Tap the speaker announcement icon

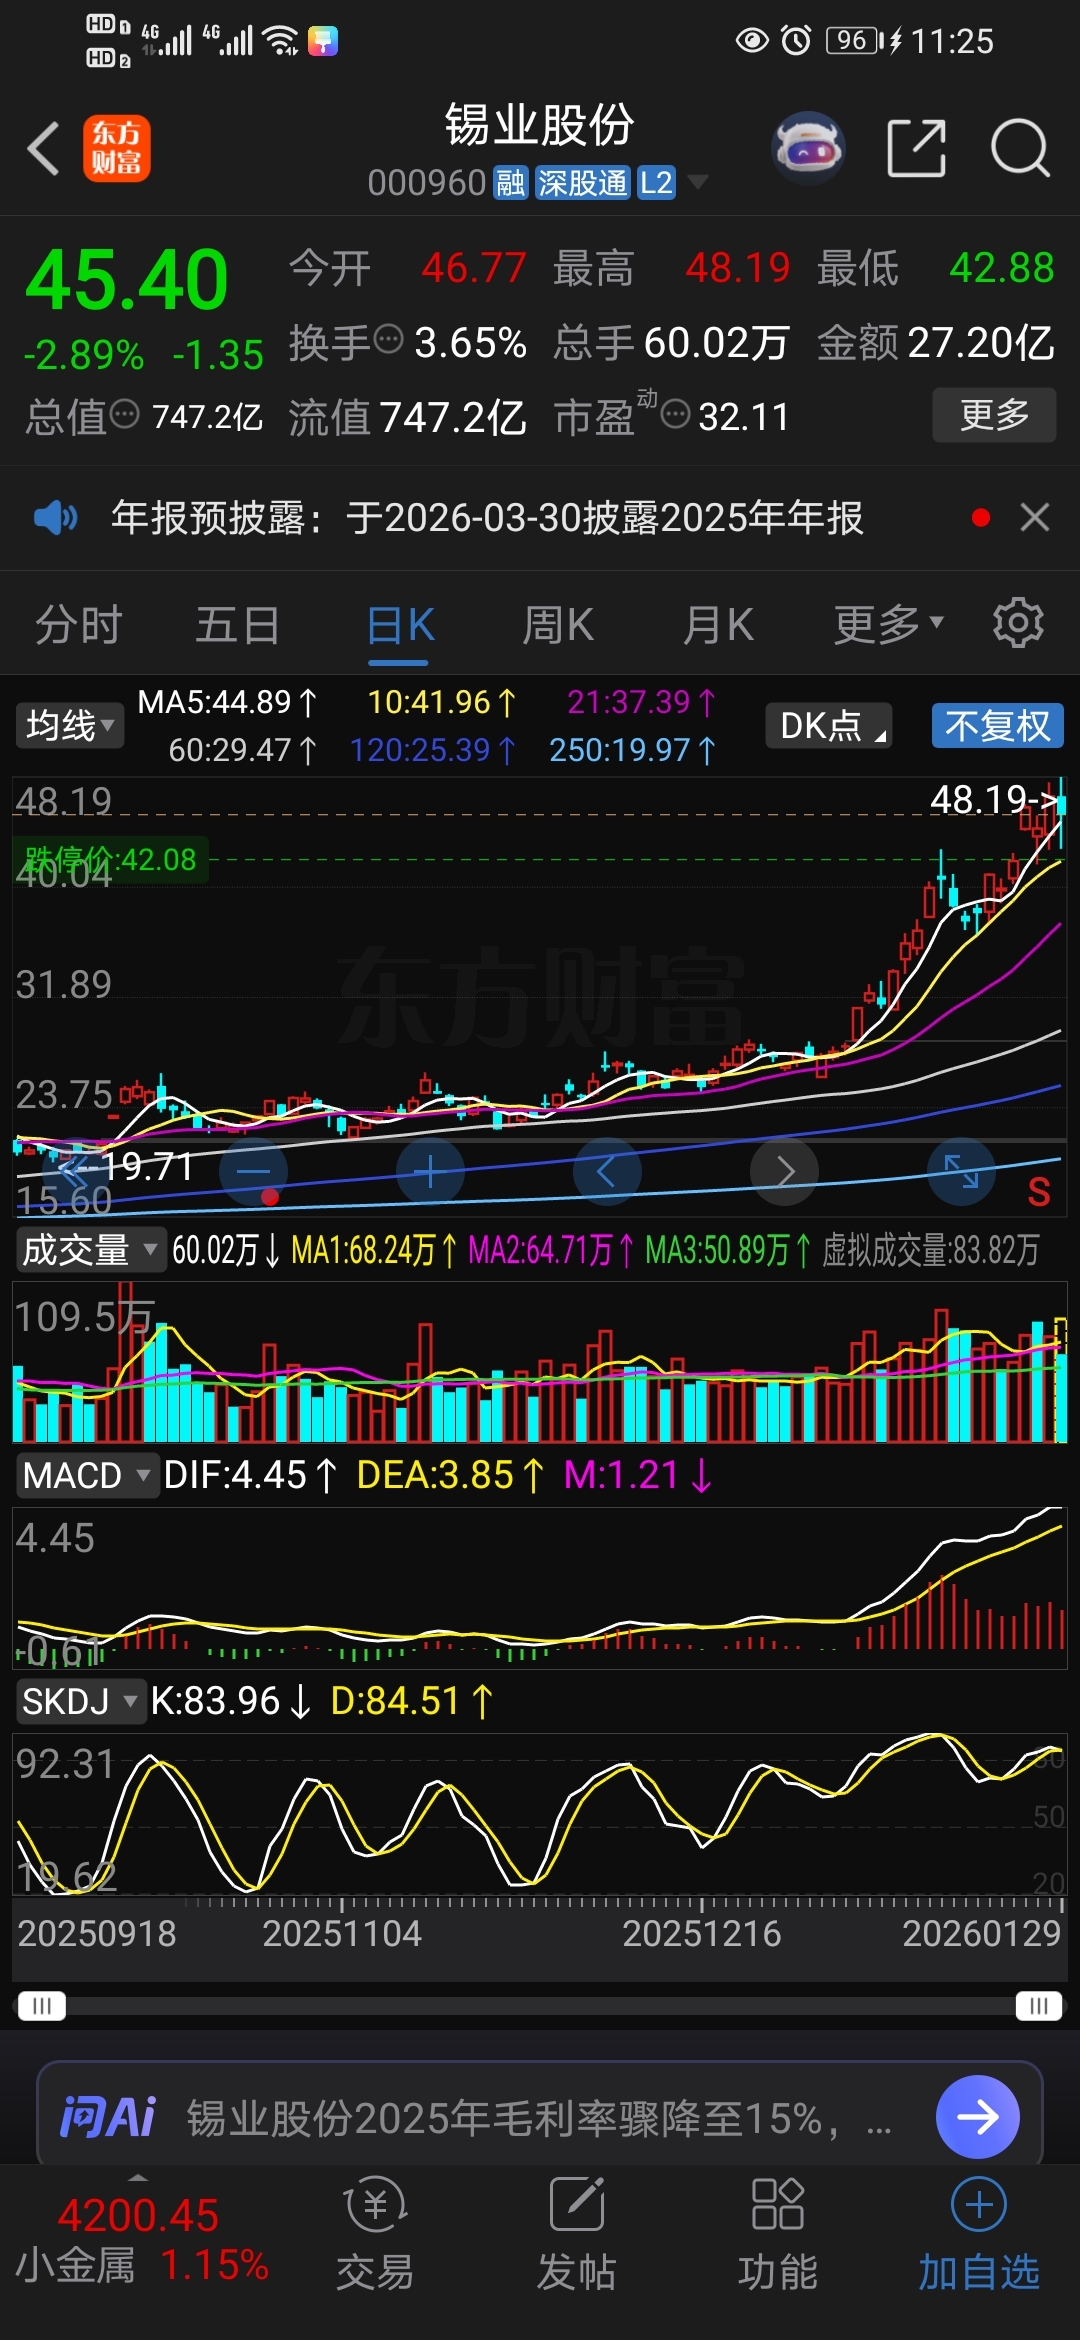coord(55,517)
